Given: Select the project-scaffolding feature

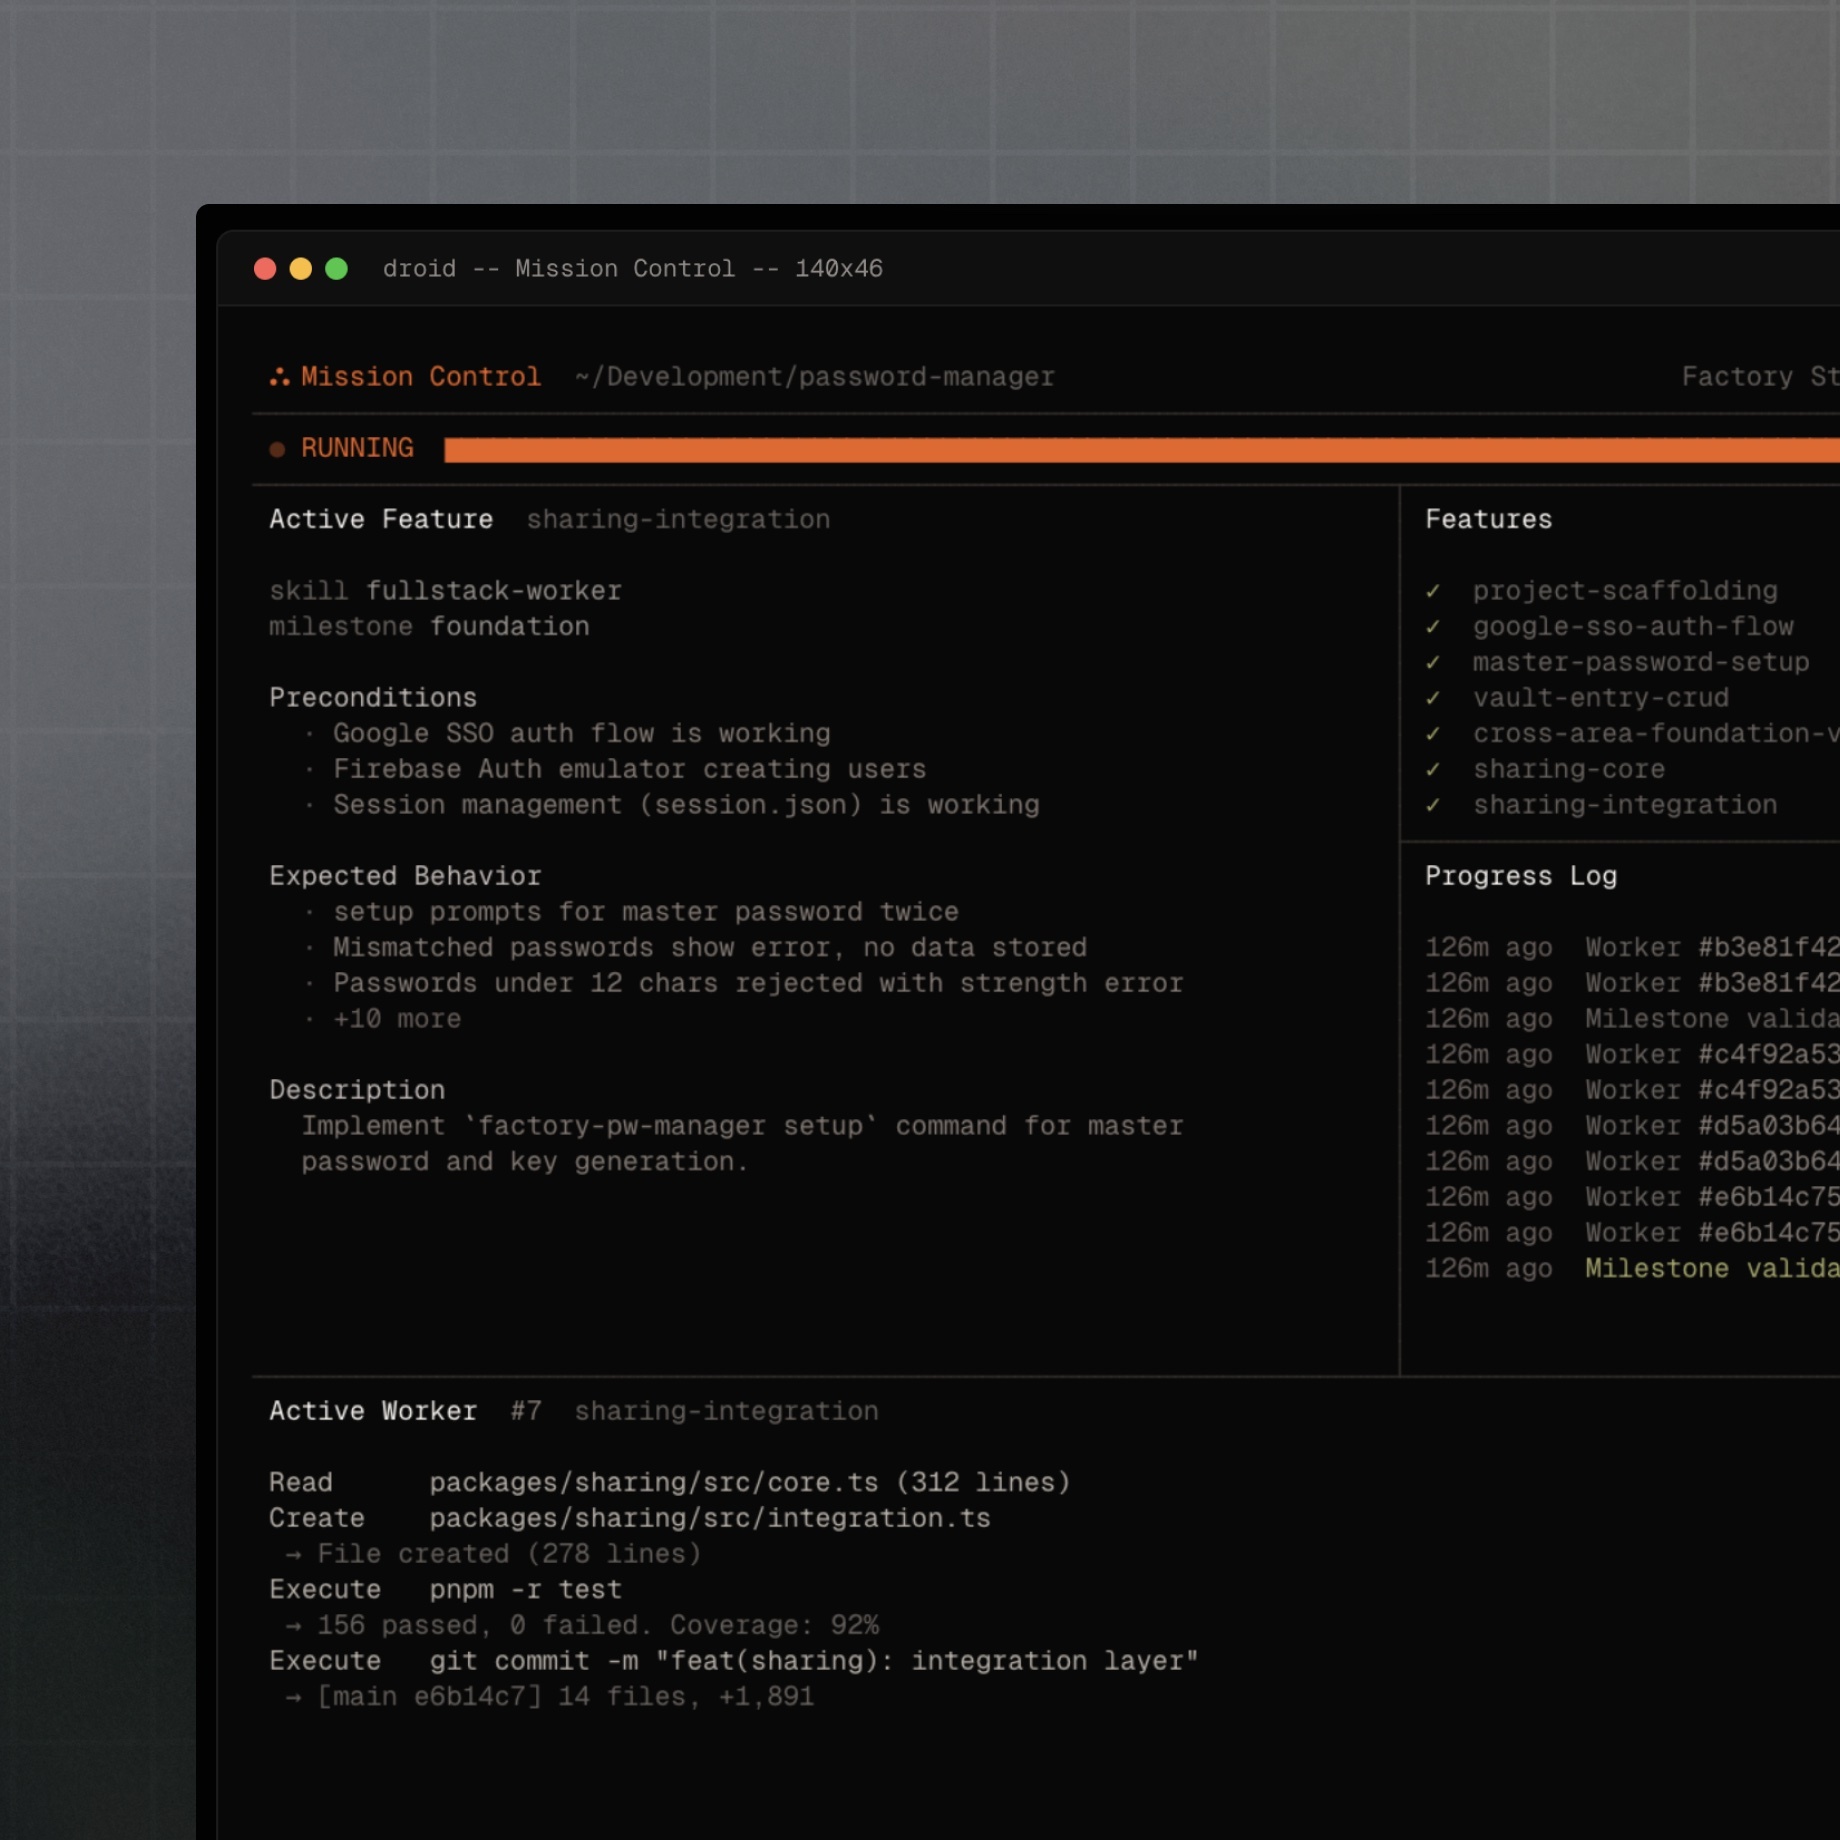Looking at the screenshot, I should (1625, 591).
